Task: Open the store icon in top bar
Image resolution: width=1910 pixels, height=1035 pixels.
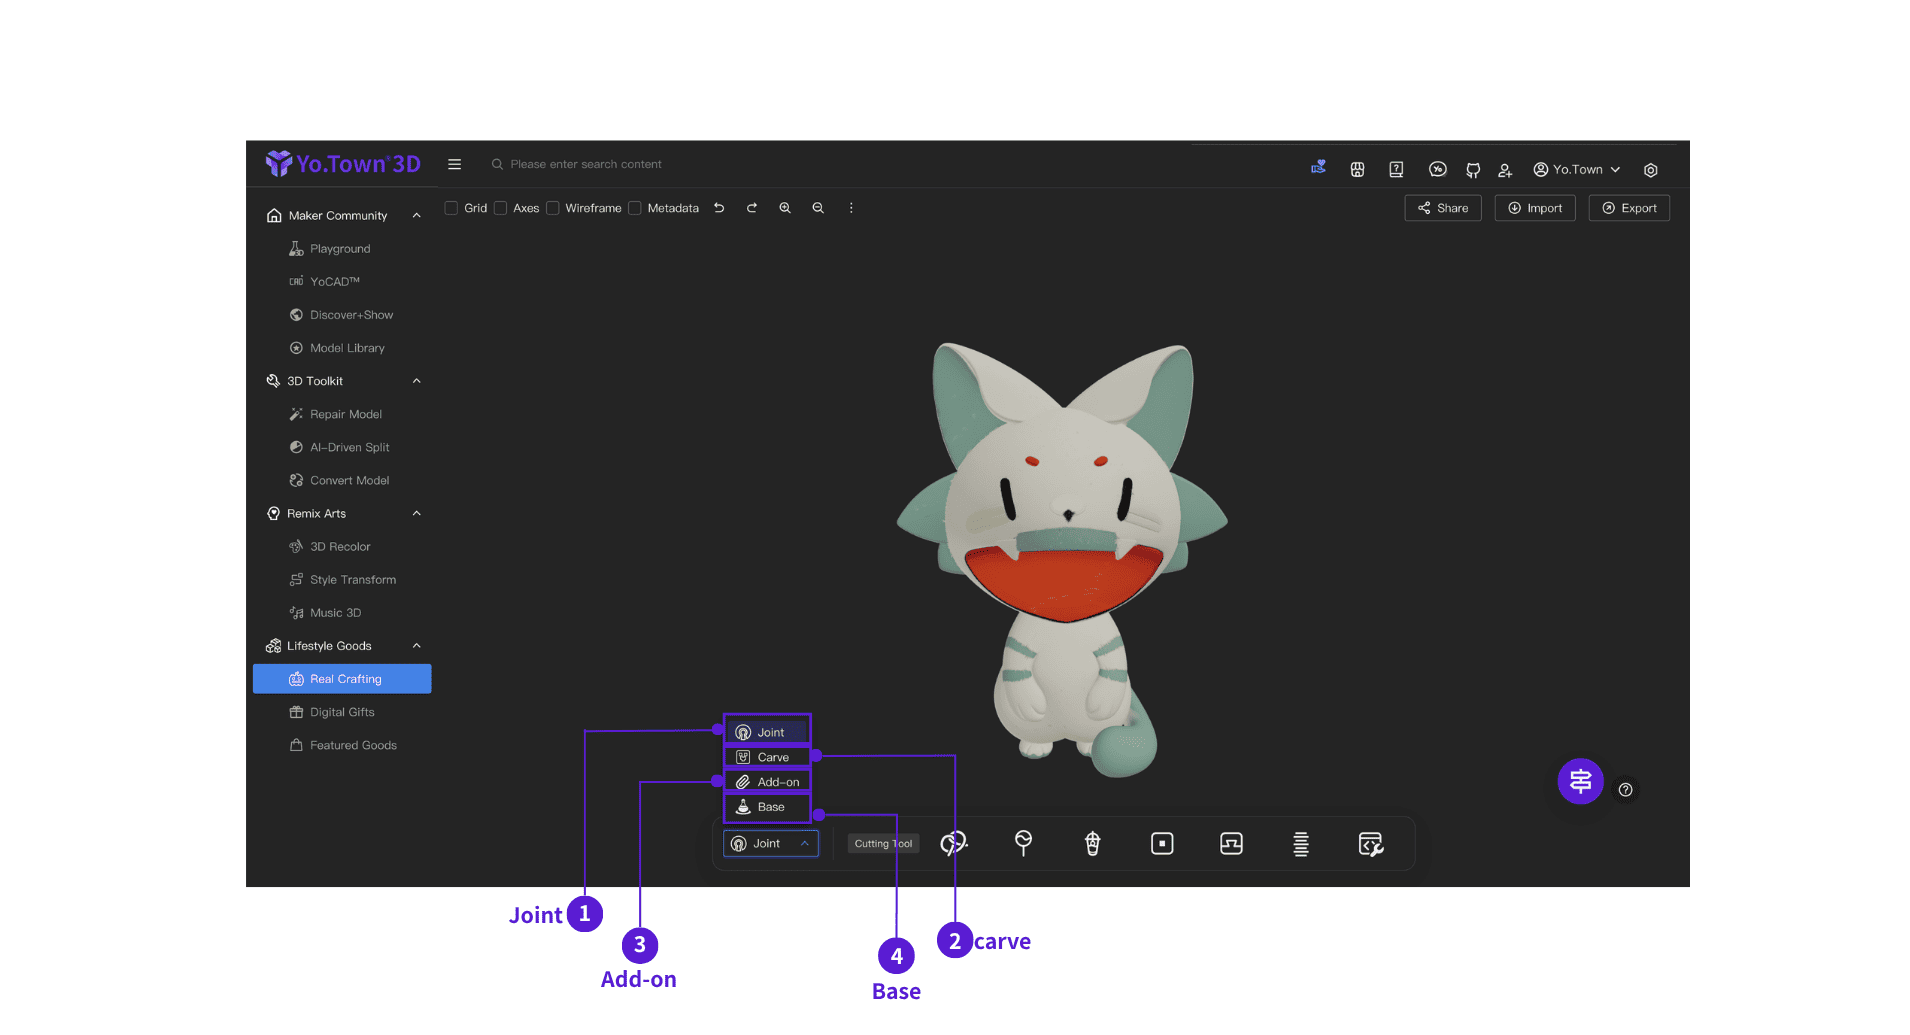Action: pyautogui.click(x=1357, y=170)
